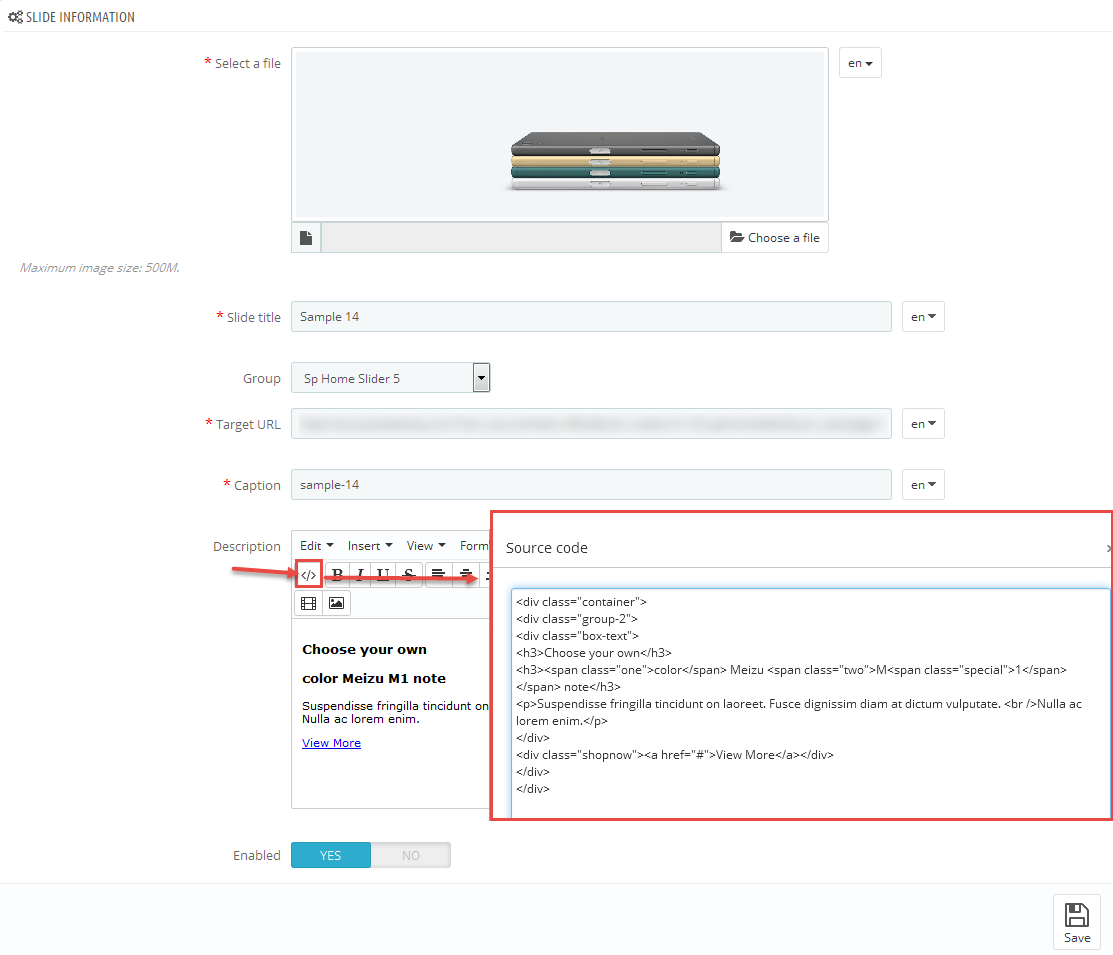This screenshot has height=955, width=1113.
Task: Follow the View More link in description
Action: [x=331, y=743]
